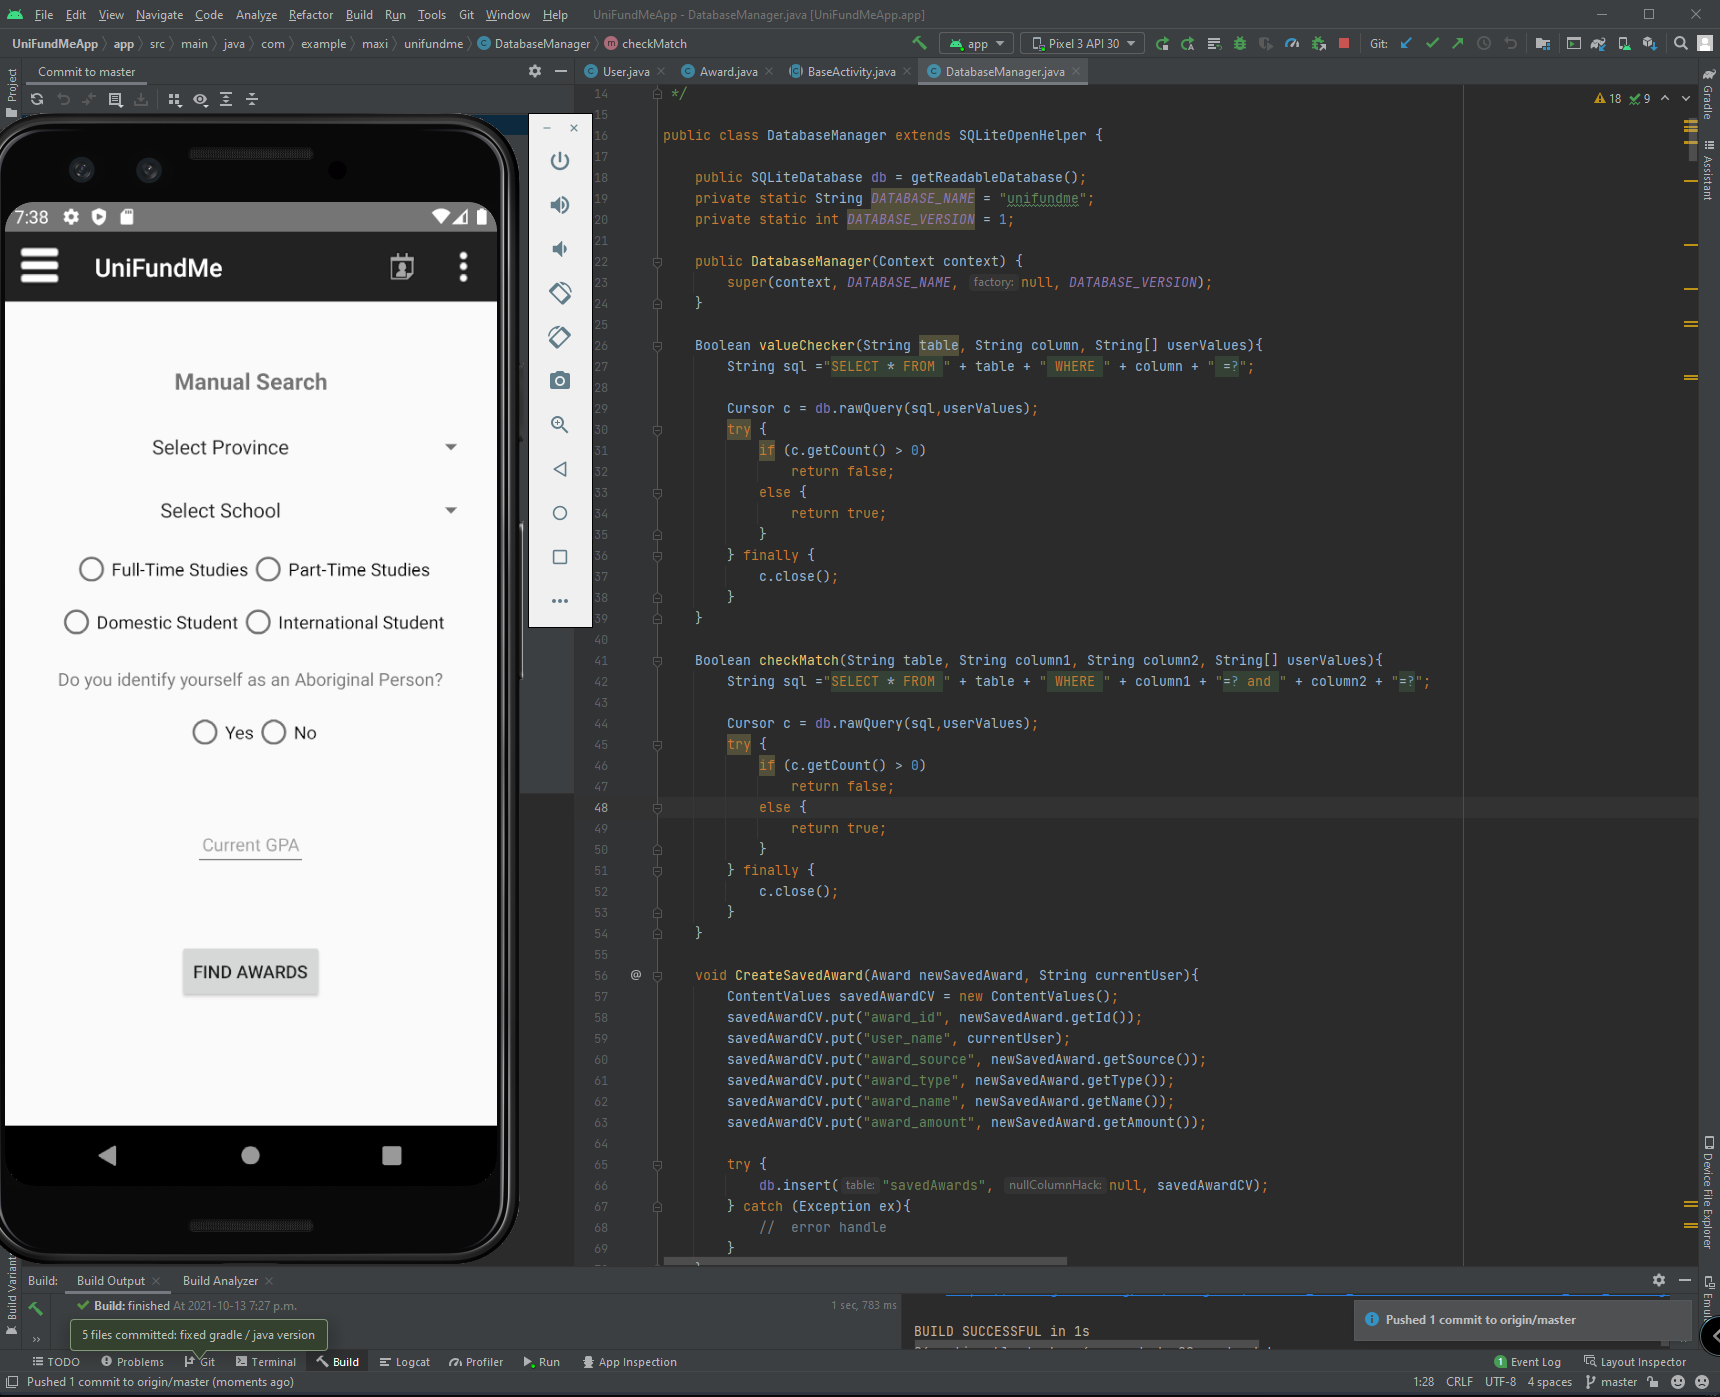Take emulator screenshot with camera icon

(x=560, y=381)
